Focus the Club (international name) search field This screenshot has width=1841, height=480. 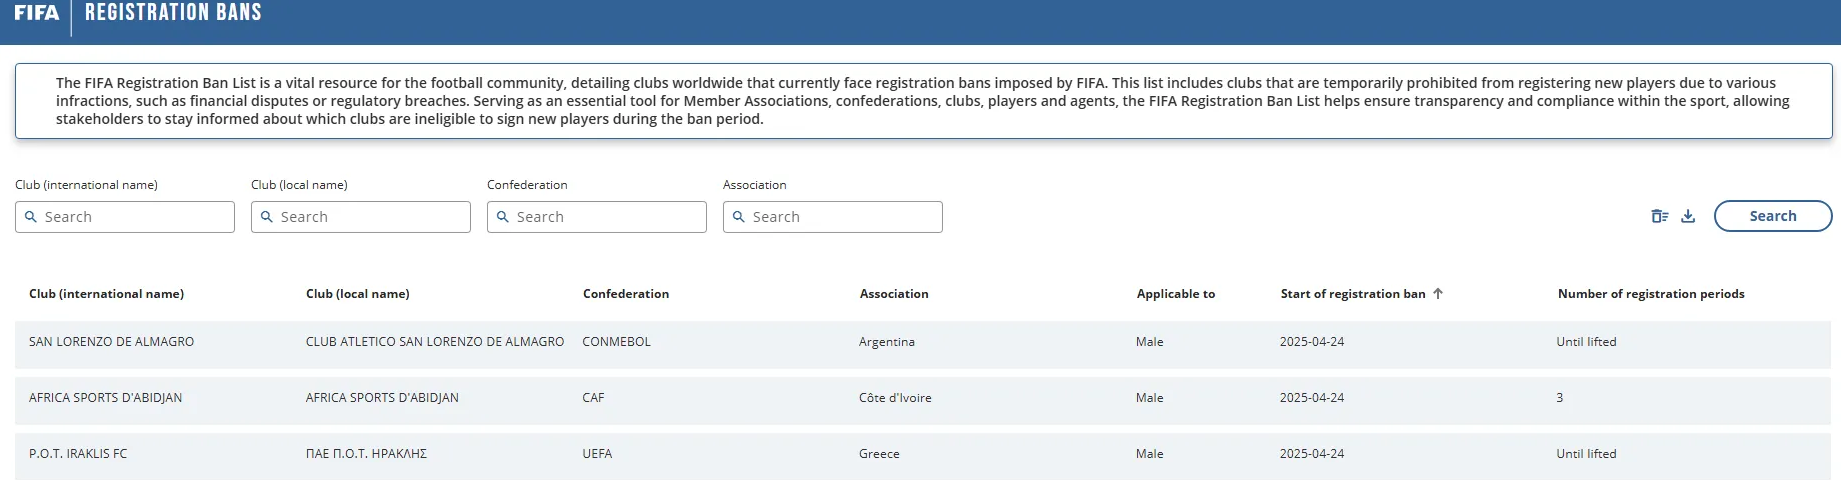click(135, 217)
